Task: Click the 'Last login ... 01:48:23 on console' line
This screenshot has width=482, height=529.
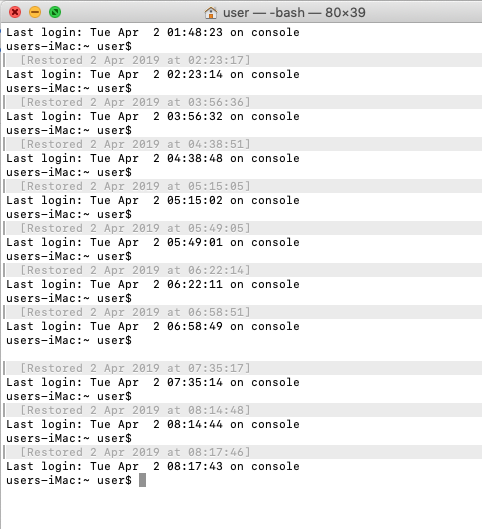Action: (153, 32)
